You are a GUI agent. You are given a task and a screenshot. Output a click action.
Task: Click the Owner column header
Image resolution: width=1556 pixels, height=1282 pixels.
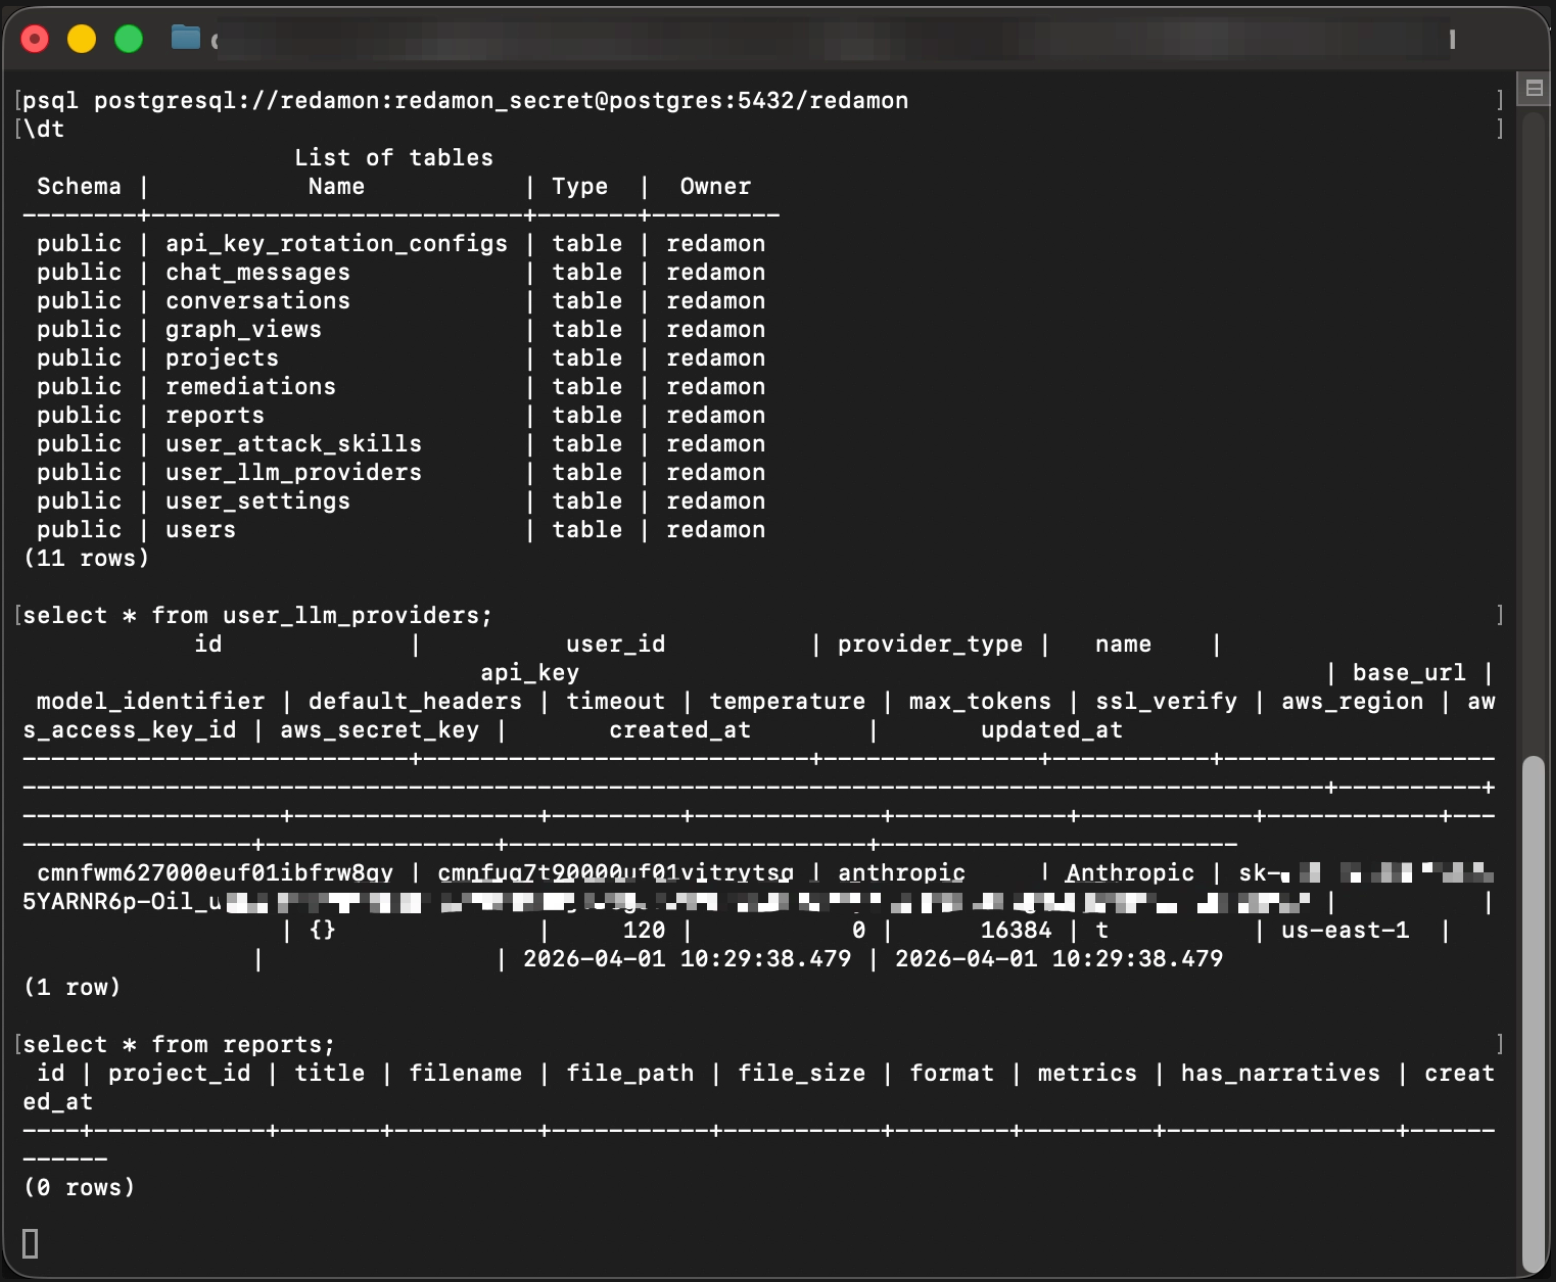pos(715,187)
